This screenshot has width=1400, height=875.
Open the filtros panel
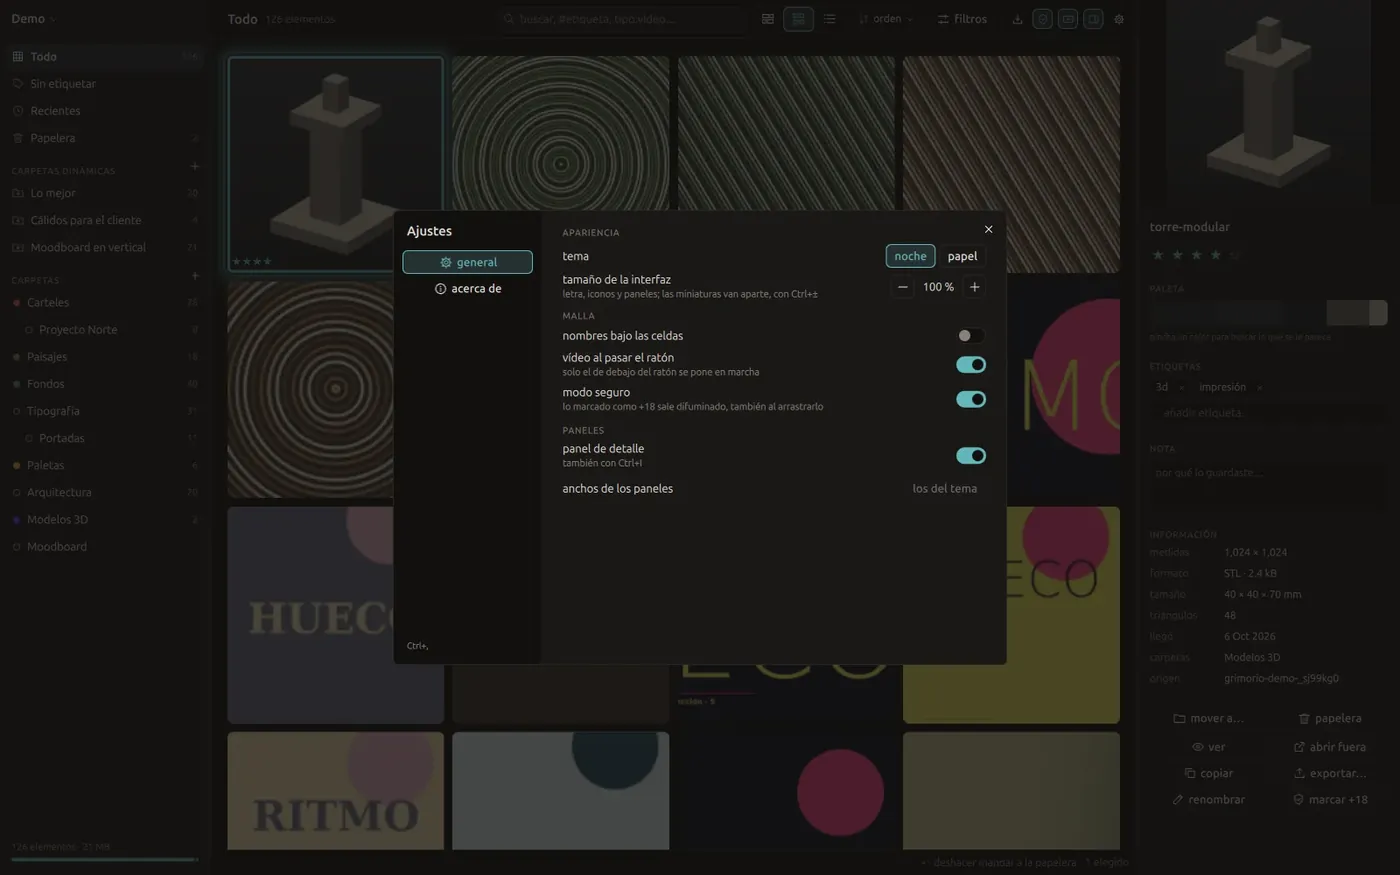[x=962, y=19]
